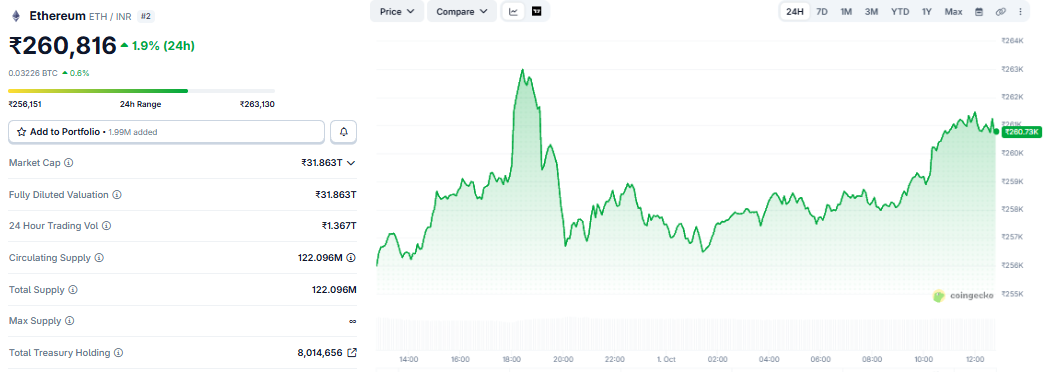Viewport: 1047px width, 372px height.
Task: Click the ₹263,130 range high value
Action: [x=257, y=104]
